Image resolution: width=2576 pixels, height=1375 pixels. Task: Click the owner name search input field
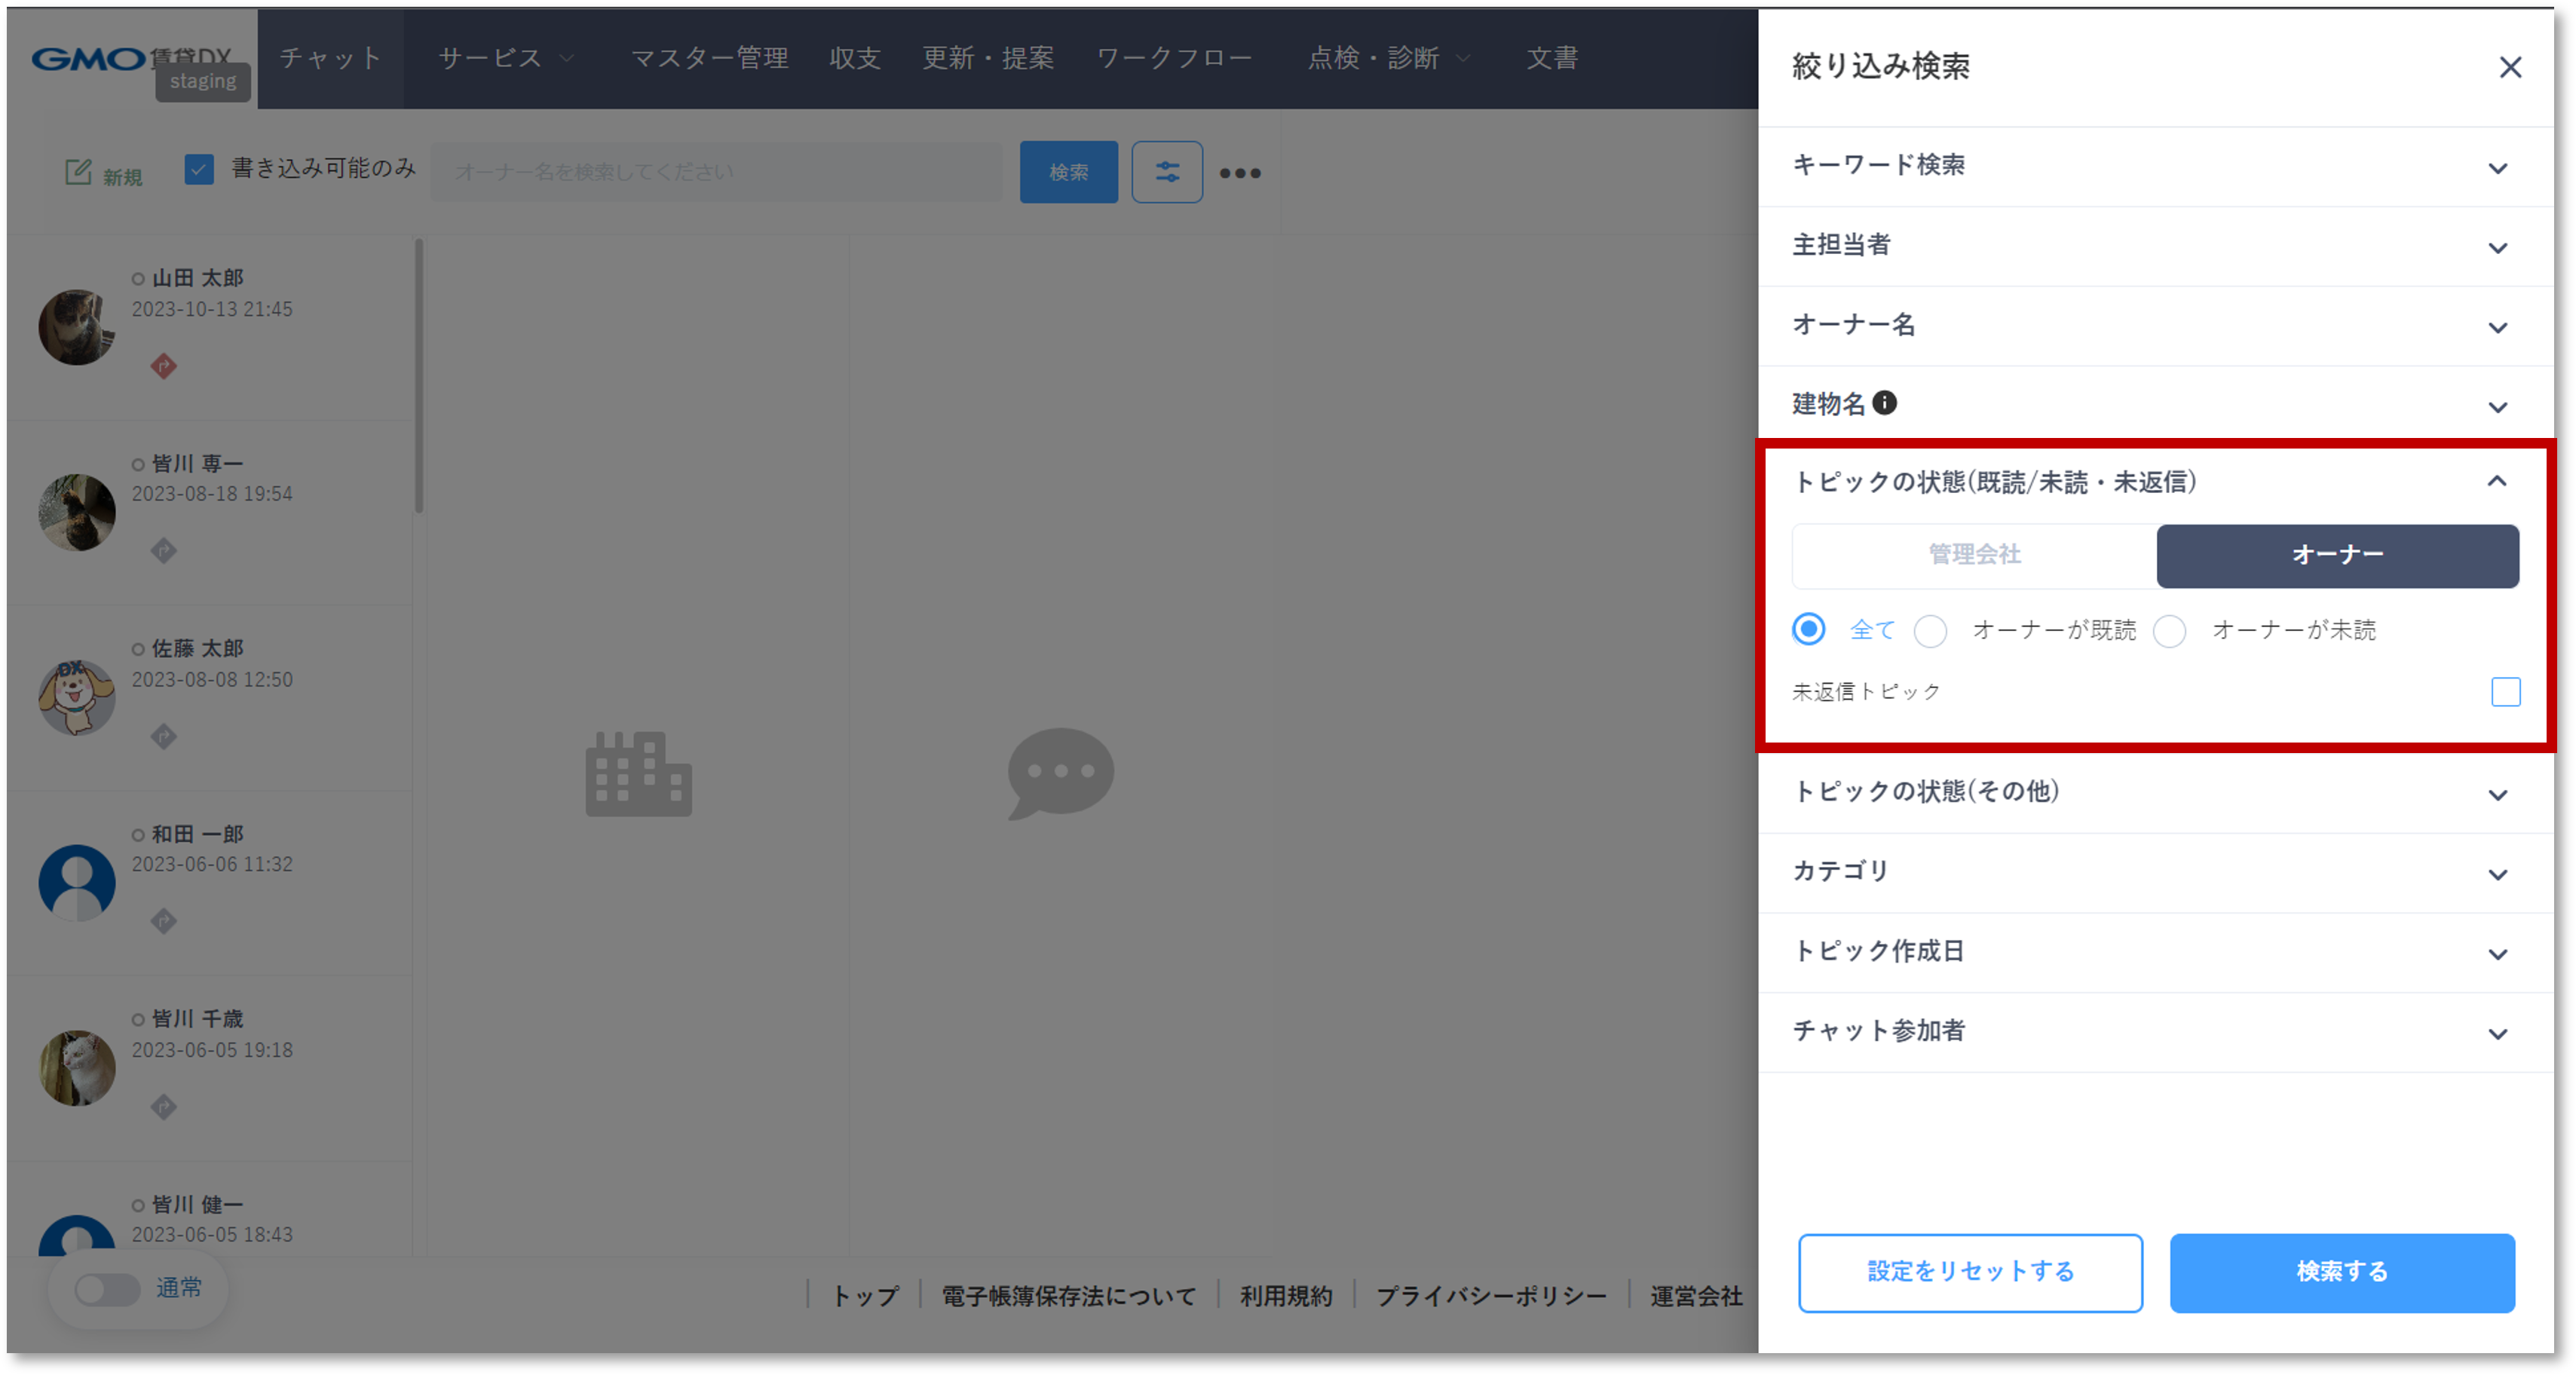point(715,171)
